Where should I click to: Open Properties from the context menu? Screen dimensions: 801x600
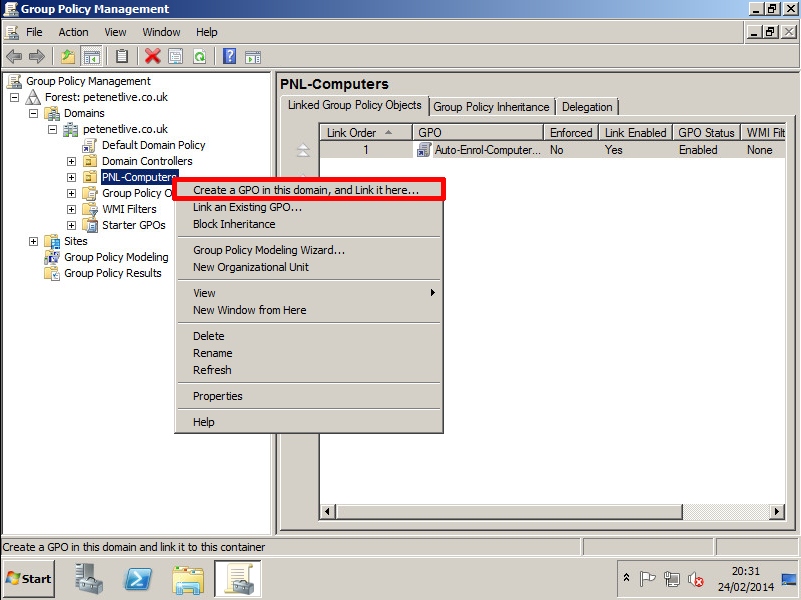tap(309, 396)
